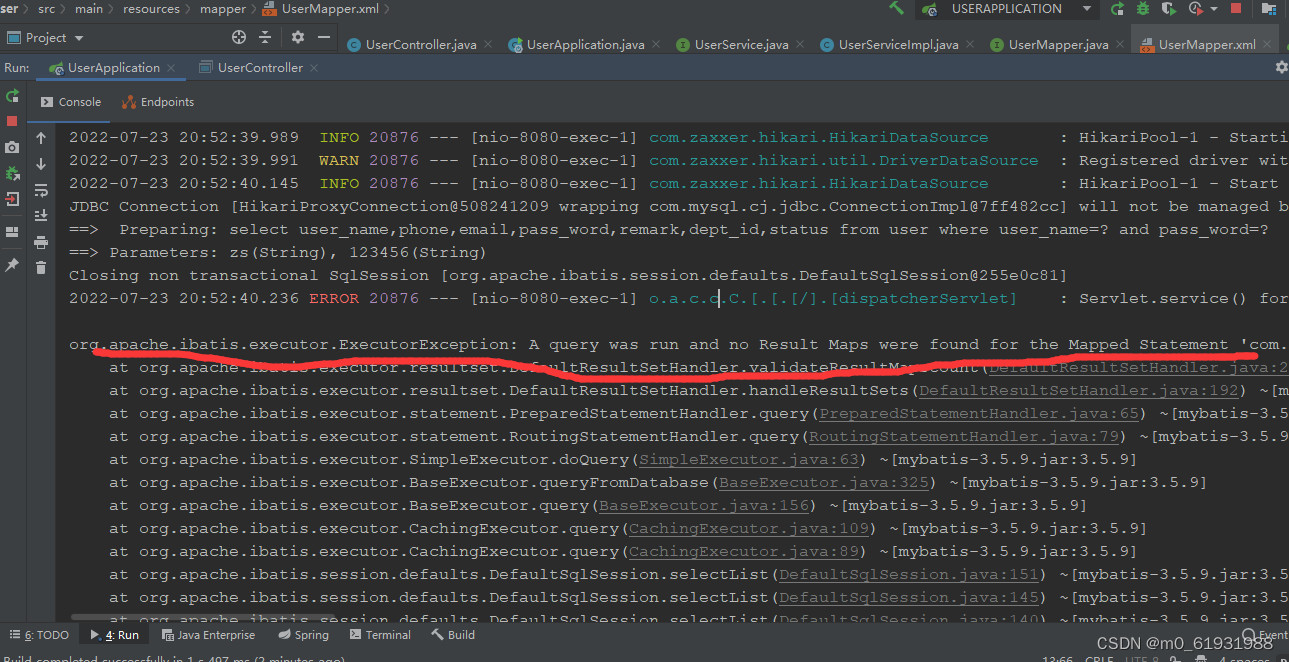Click the Build project hammer icon

click(x=896, y=9)
